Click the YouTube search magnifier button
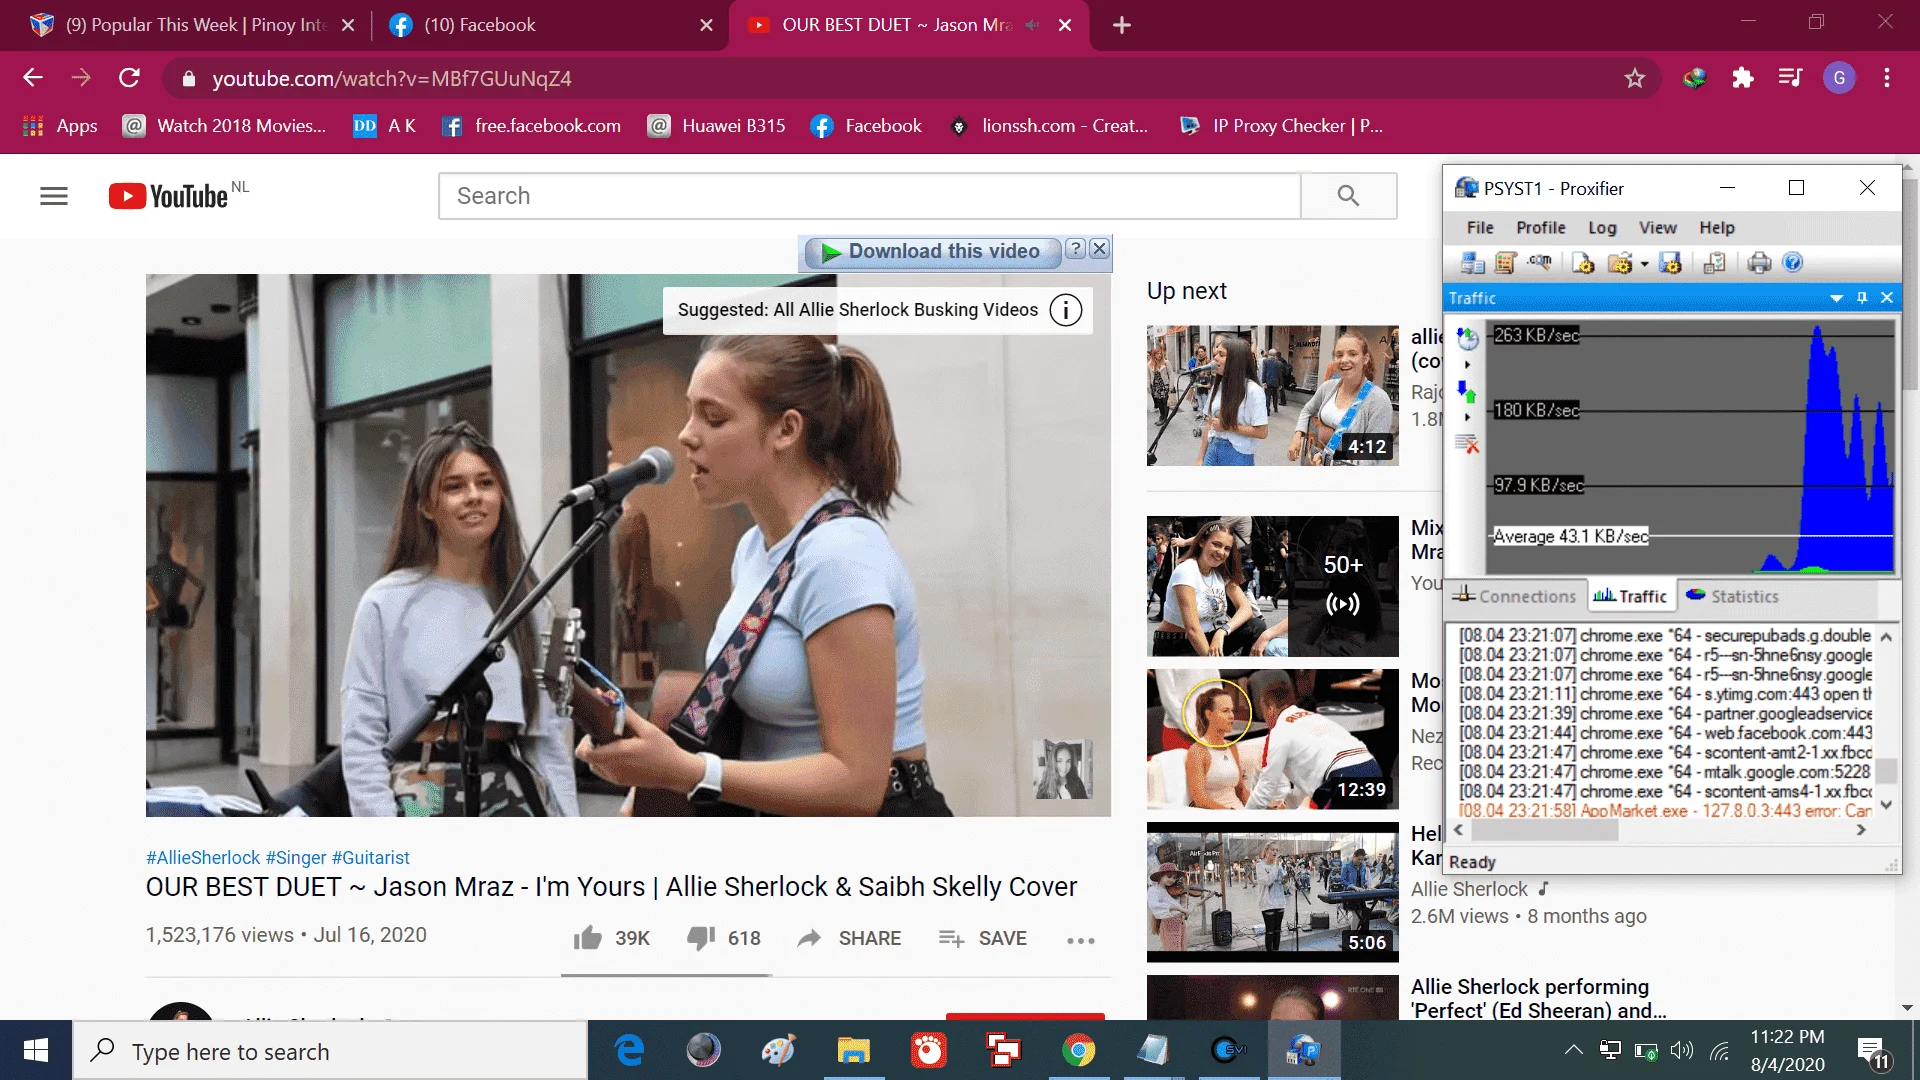This screenshot has height=1080, width=1920. tap(1348, 196)
